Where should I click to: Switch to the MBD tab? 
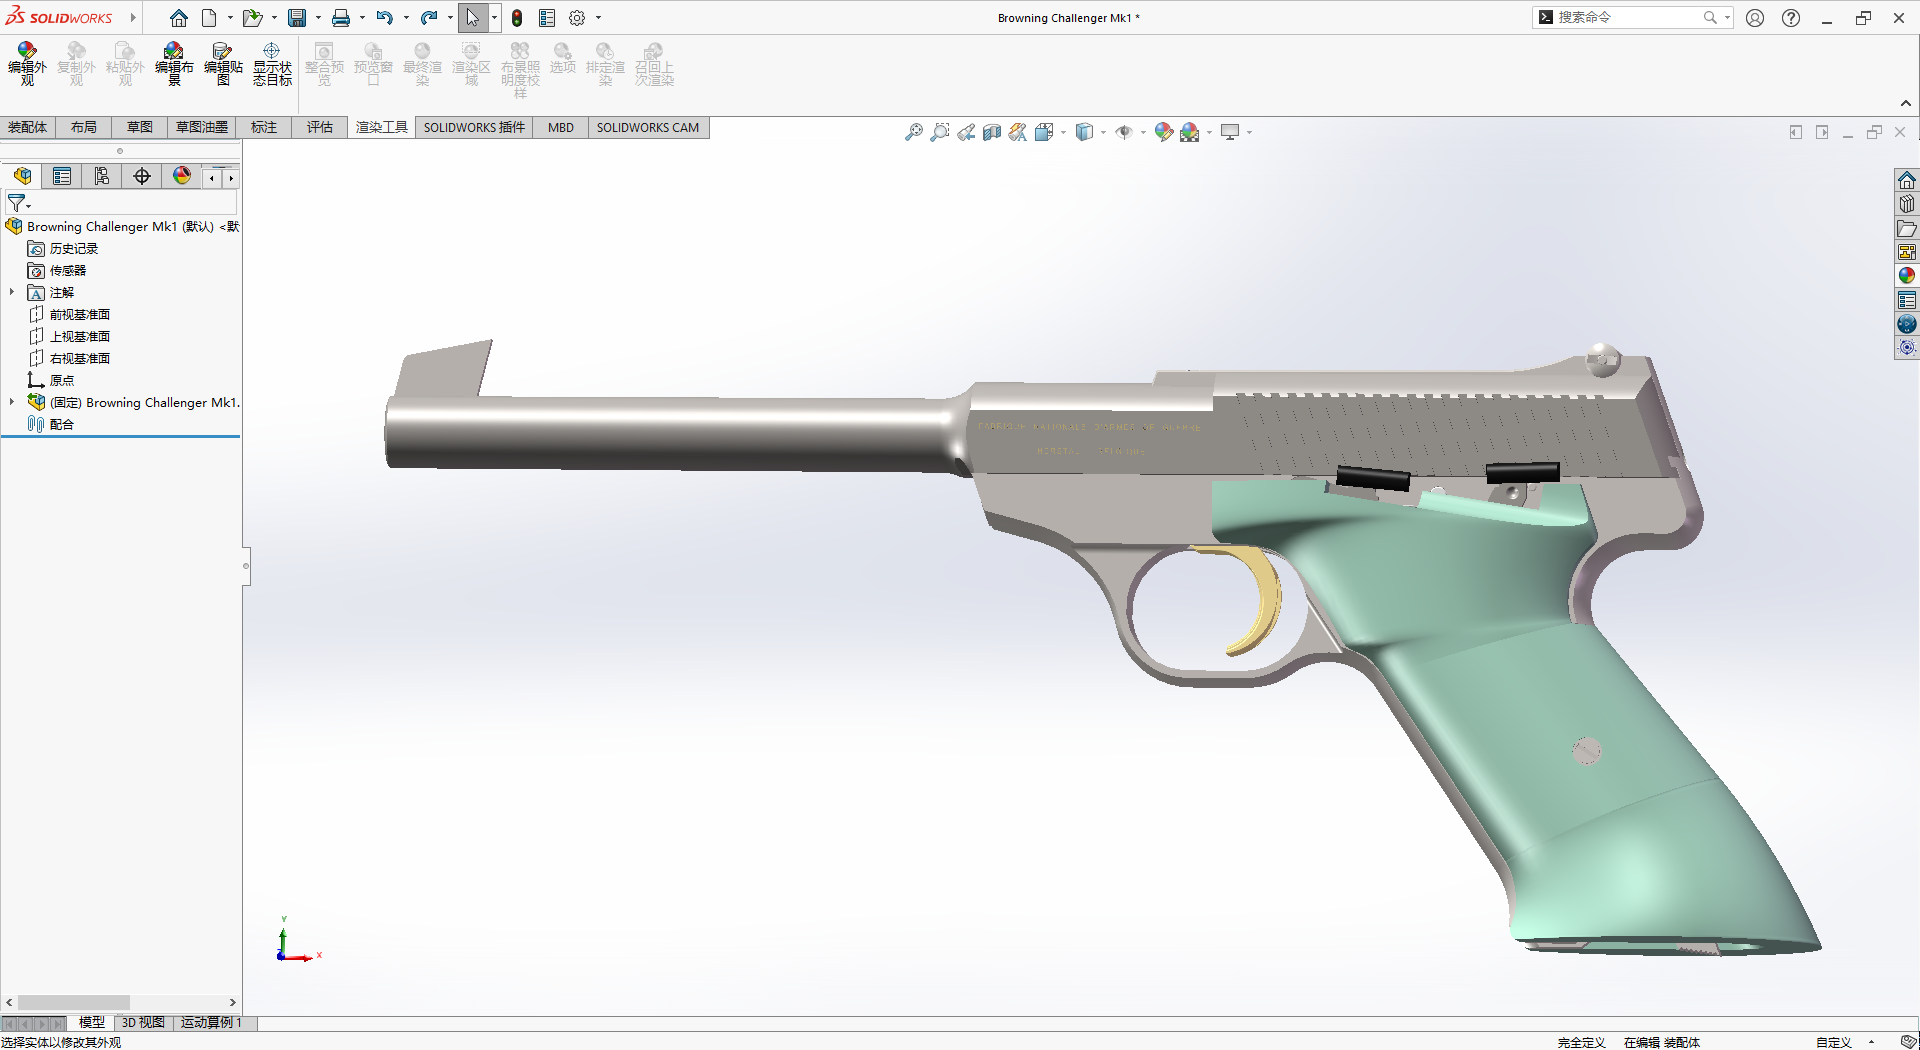click(x=561, y=127)
